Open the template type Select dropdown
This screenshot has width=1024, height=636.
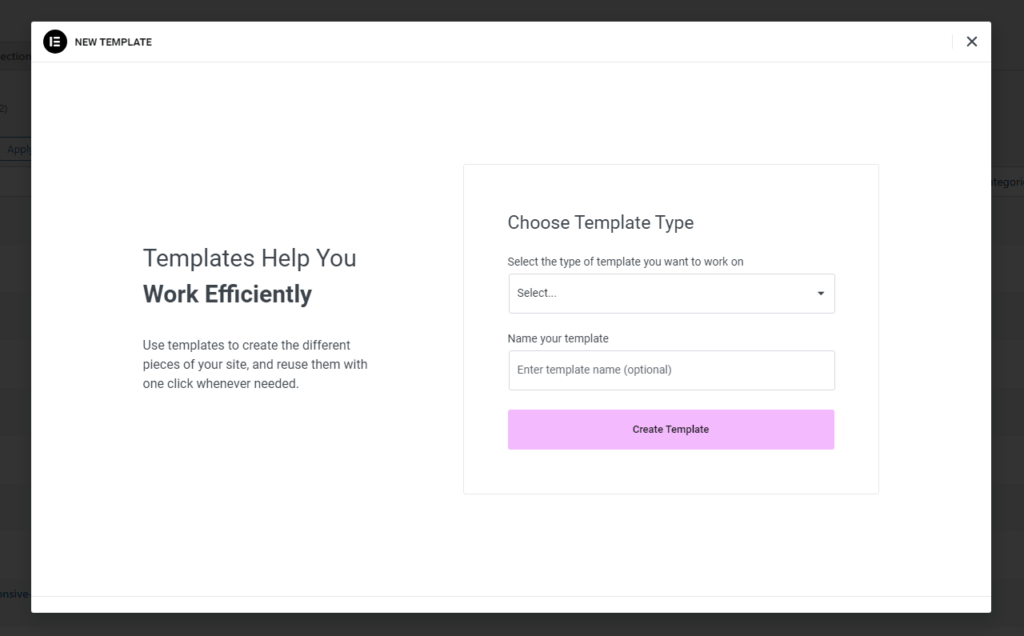pos(671,293)
